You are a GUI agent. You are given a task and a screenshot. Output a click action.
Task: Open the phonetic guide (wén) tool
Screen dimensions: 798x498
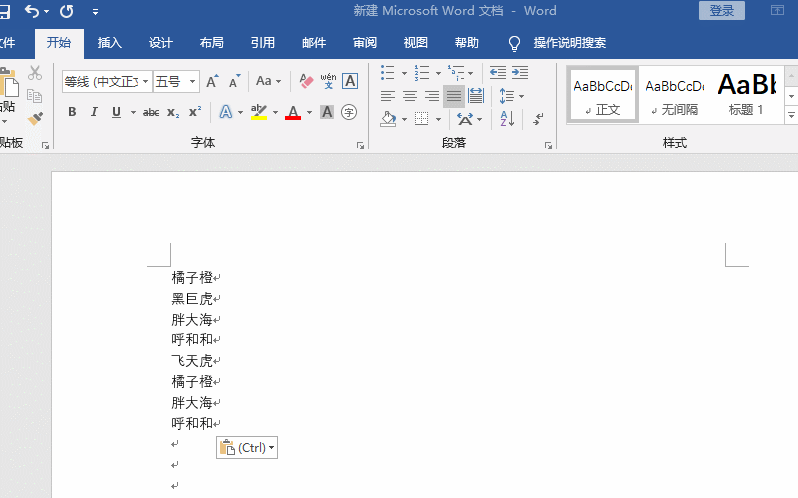[x=328, y=81]
